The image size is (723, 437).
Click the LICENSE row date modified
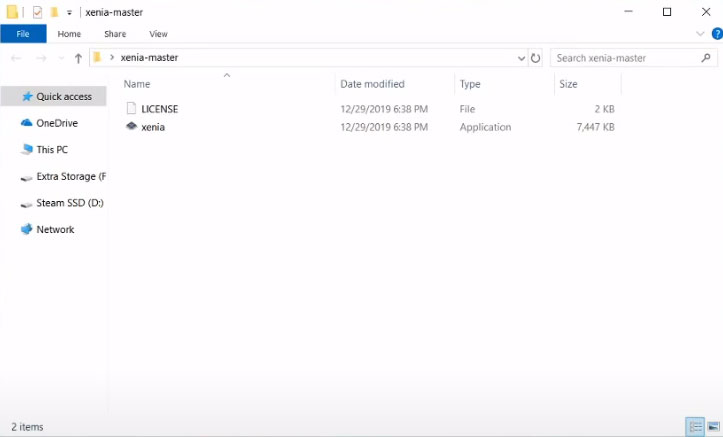point(384,109)
